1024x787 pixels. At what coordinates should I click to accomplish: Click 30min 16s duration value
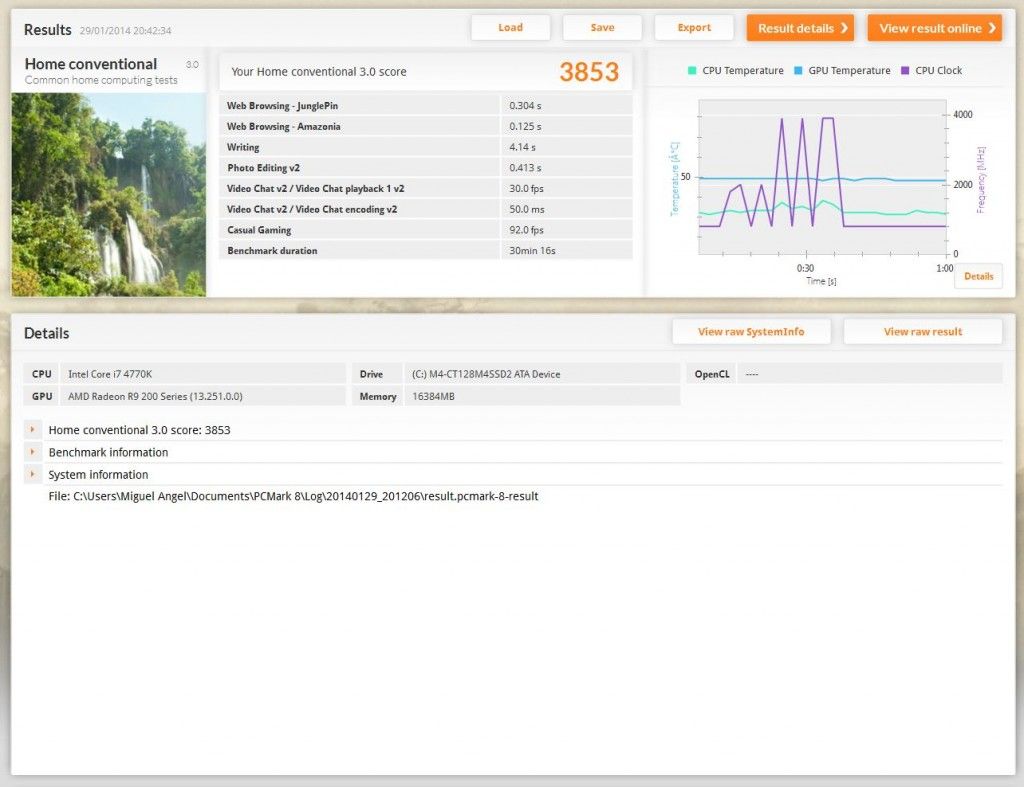[532, 251]
